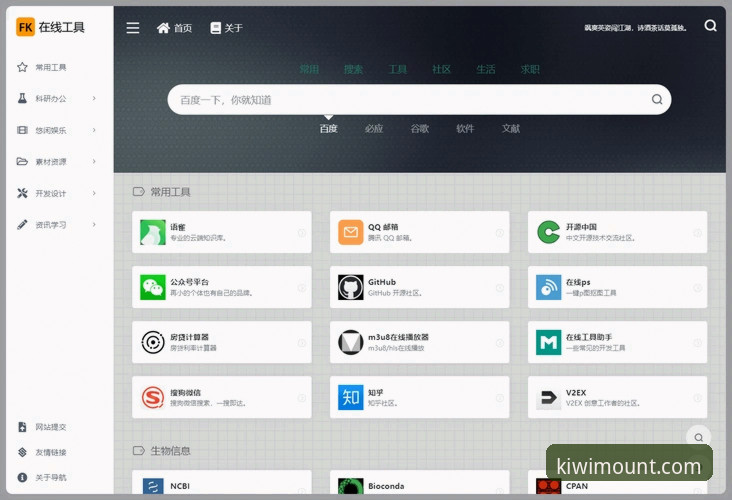Open the CPAN icon
The image size is (732, 500).
click(549, 486)
